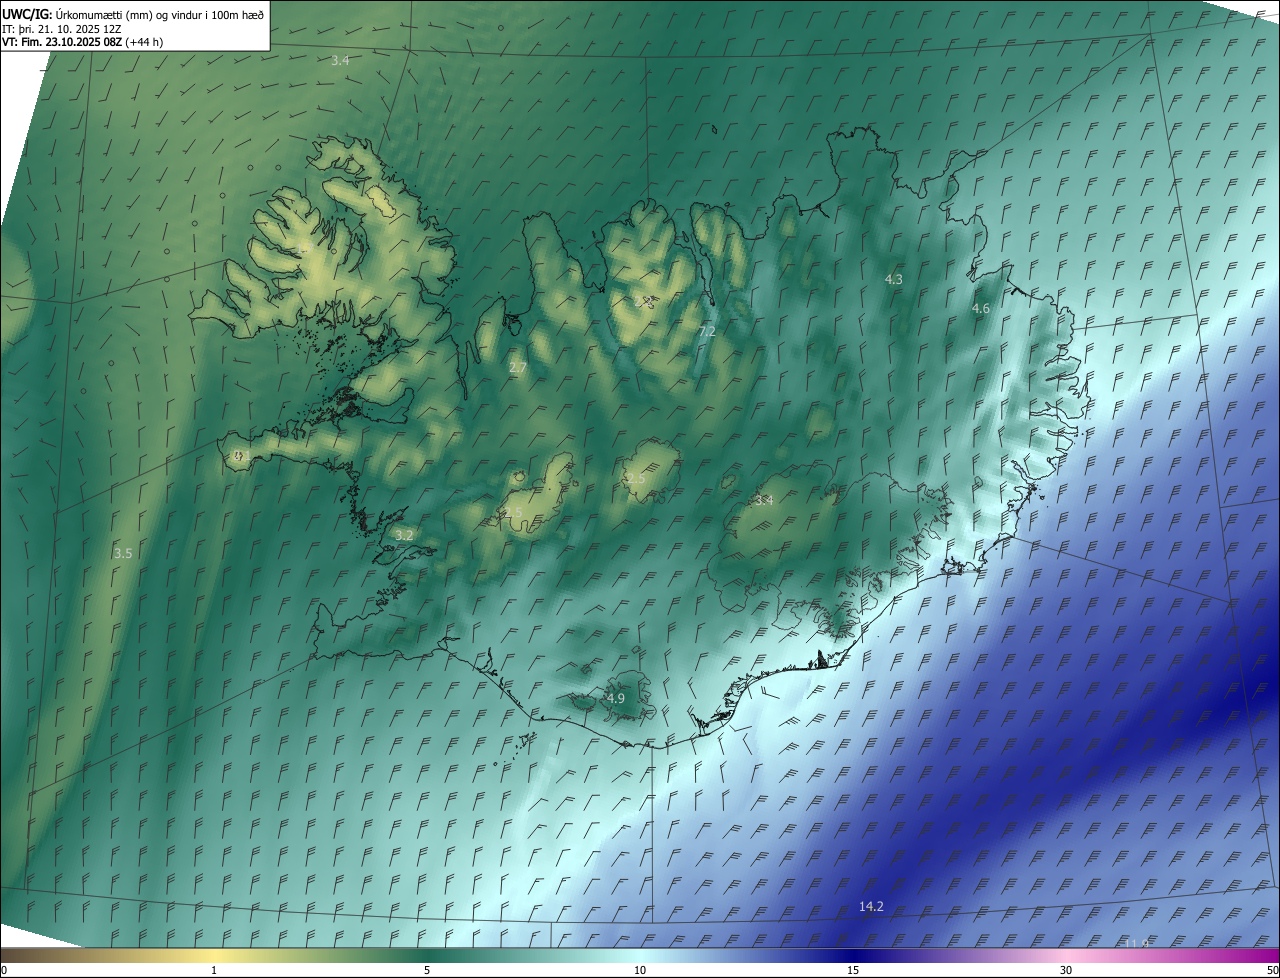Click the 4.6 map value label
The width and height of the screenshot is (1280, 978).
(981, 309)
